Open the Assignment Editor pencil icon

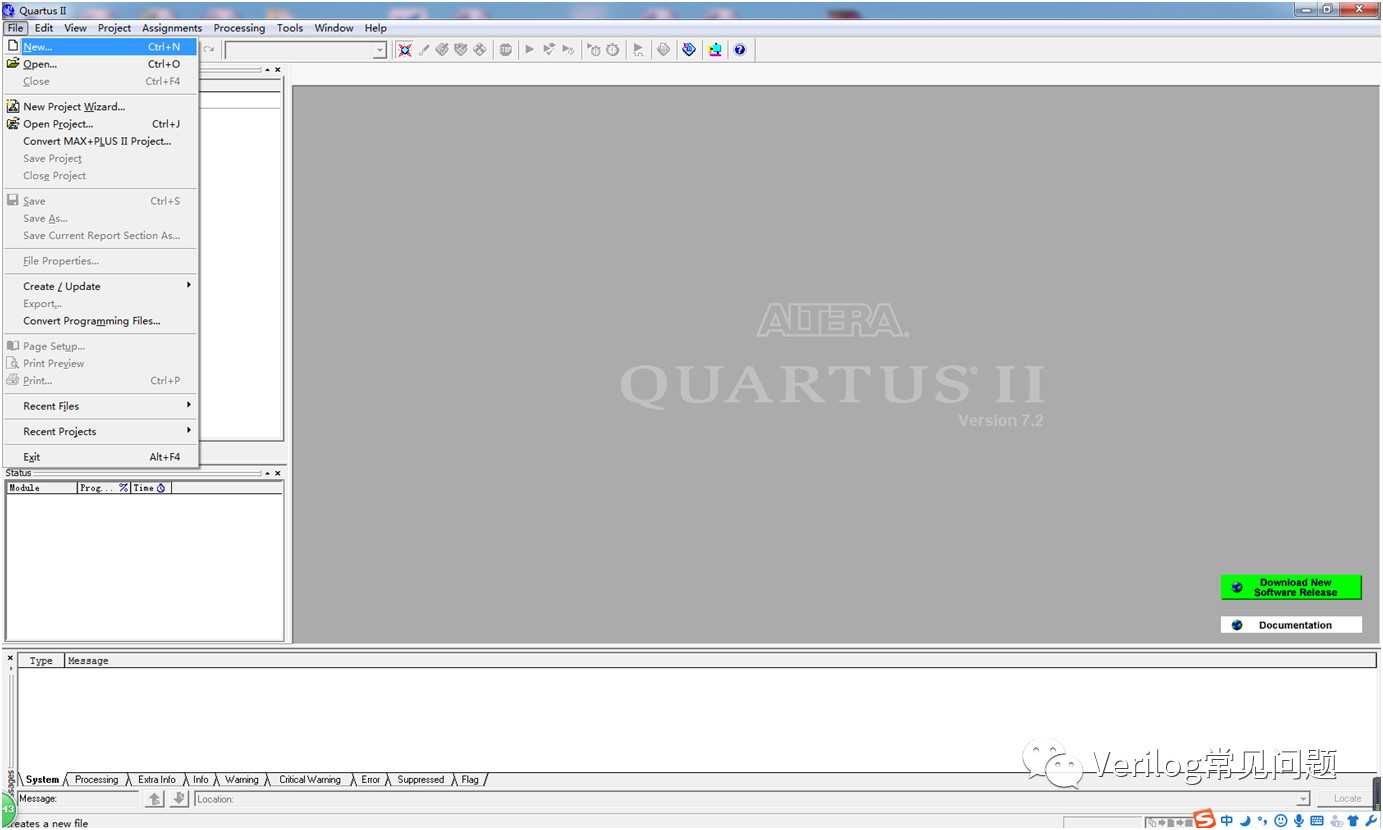(424, 50)
